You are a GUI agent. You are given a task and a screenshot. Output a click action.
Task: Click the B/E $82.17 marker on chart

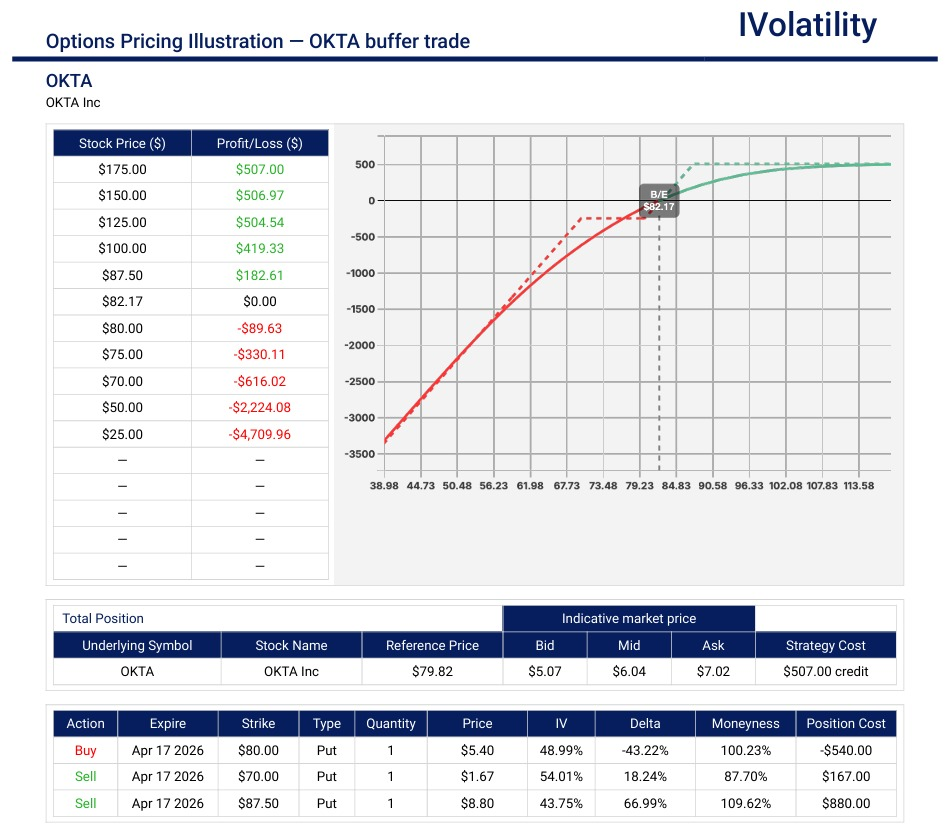[658, 201]
